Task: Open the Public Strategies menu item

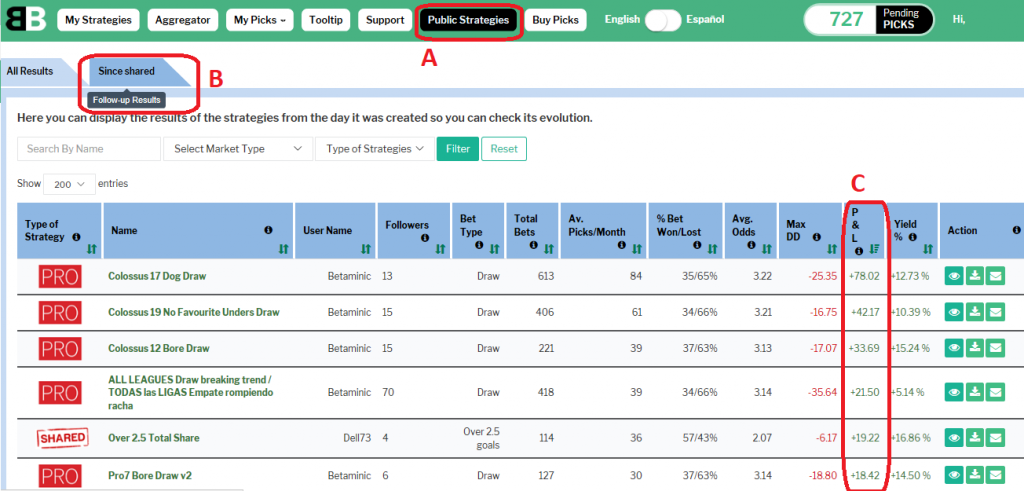Action: [468, 20]
